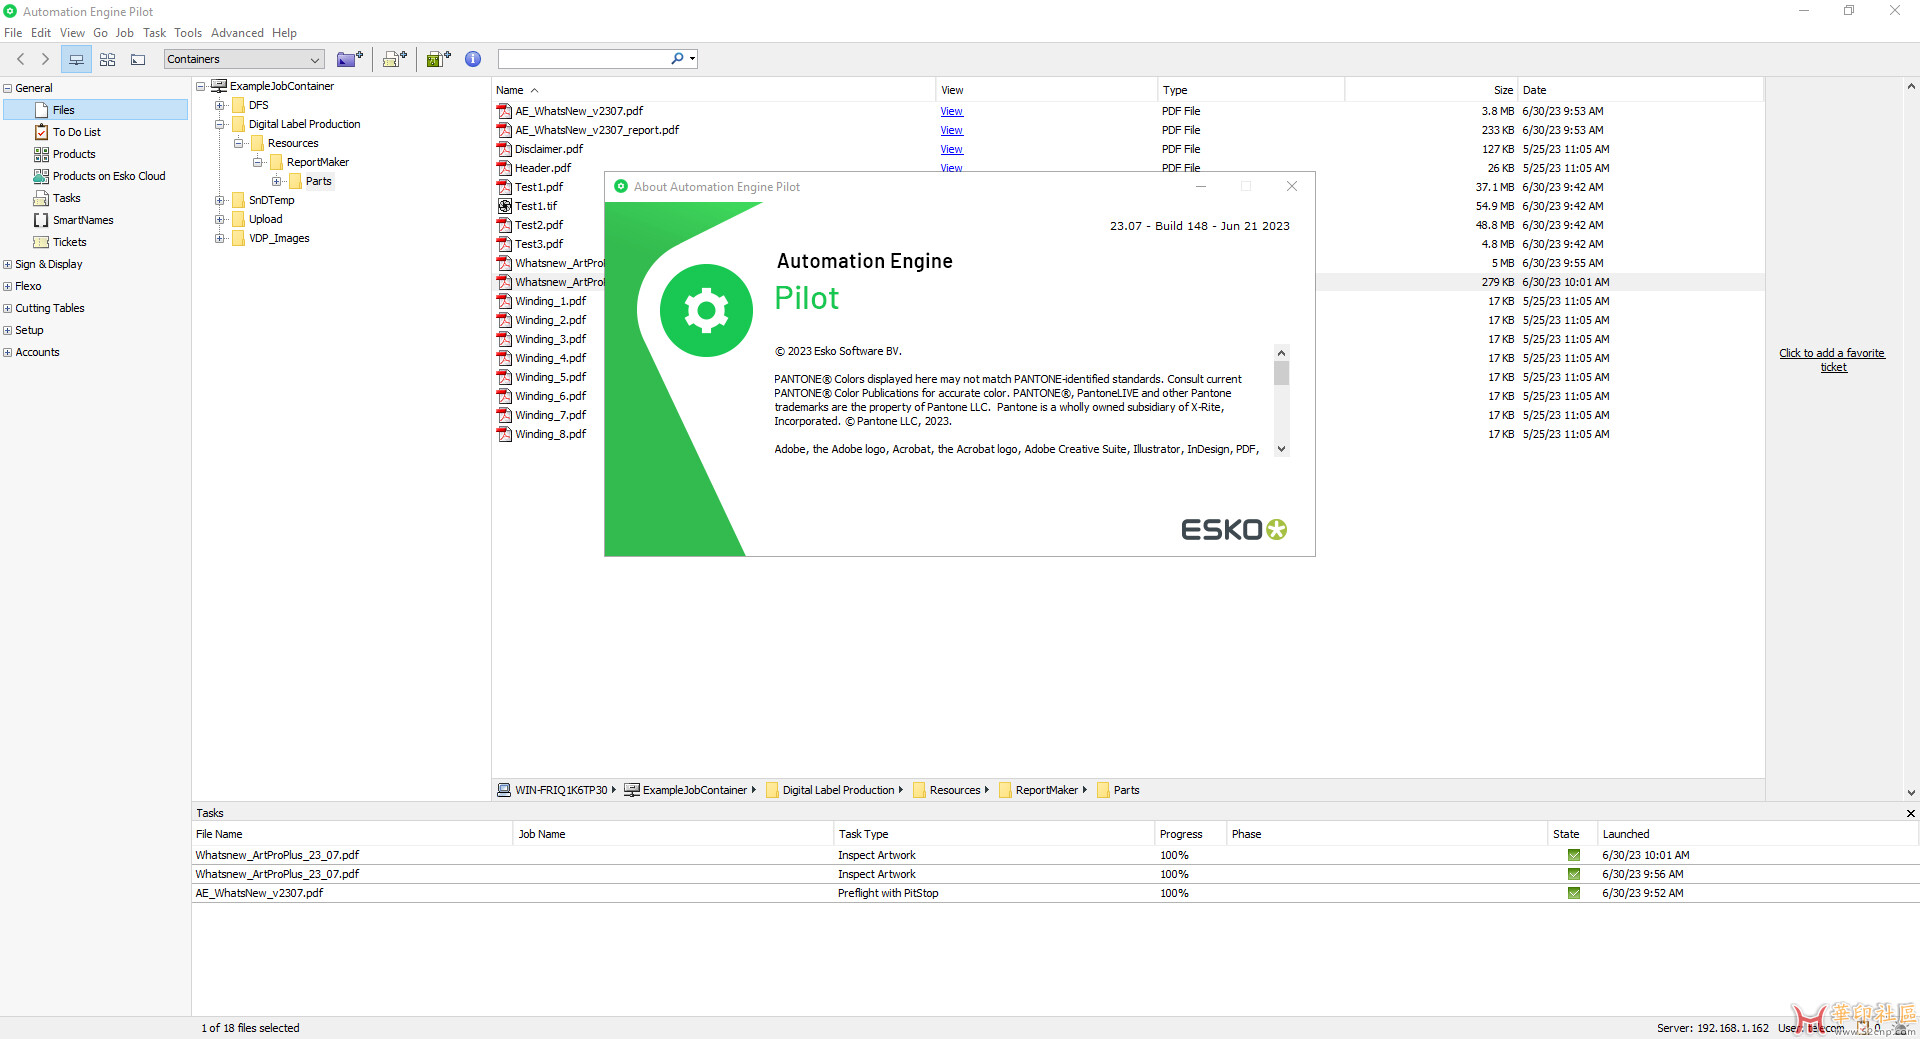Image resolution: width=1920 pixels, height=1039 pixels.
Task: Select the Preflight with PitStop task row
Action: [1055, 893]
